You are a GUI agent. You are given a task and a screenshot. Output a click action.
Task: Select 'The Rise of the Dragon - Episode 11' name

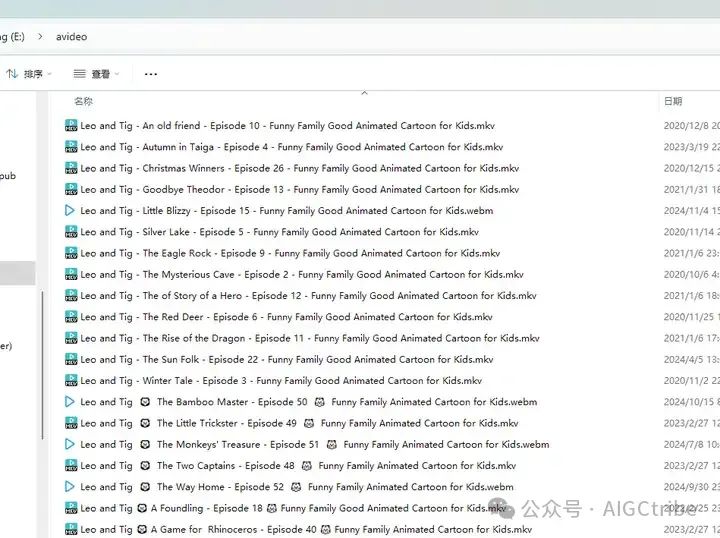coord(310,338)
